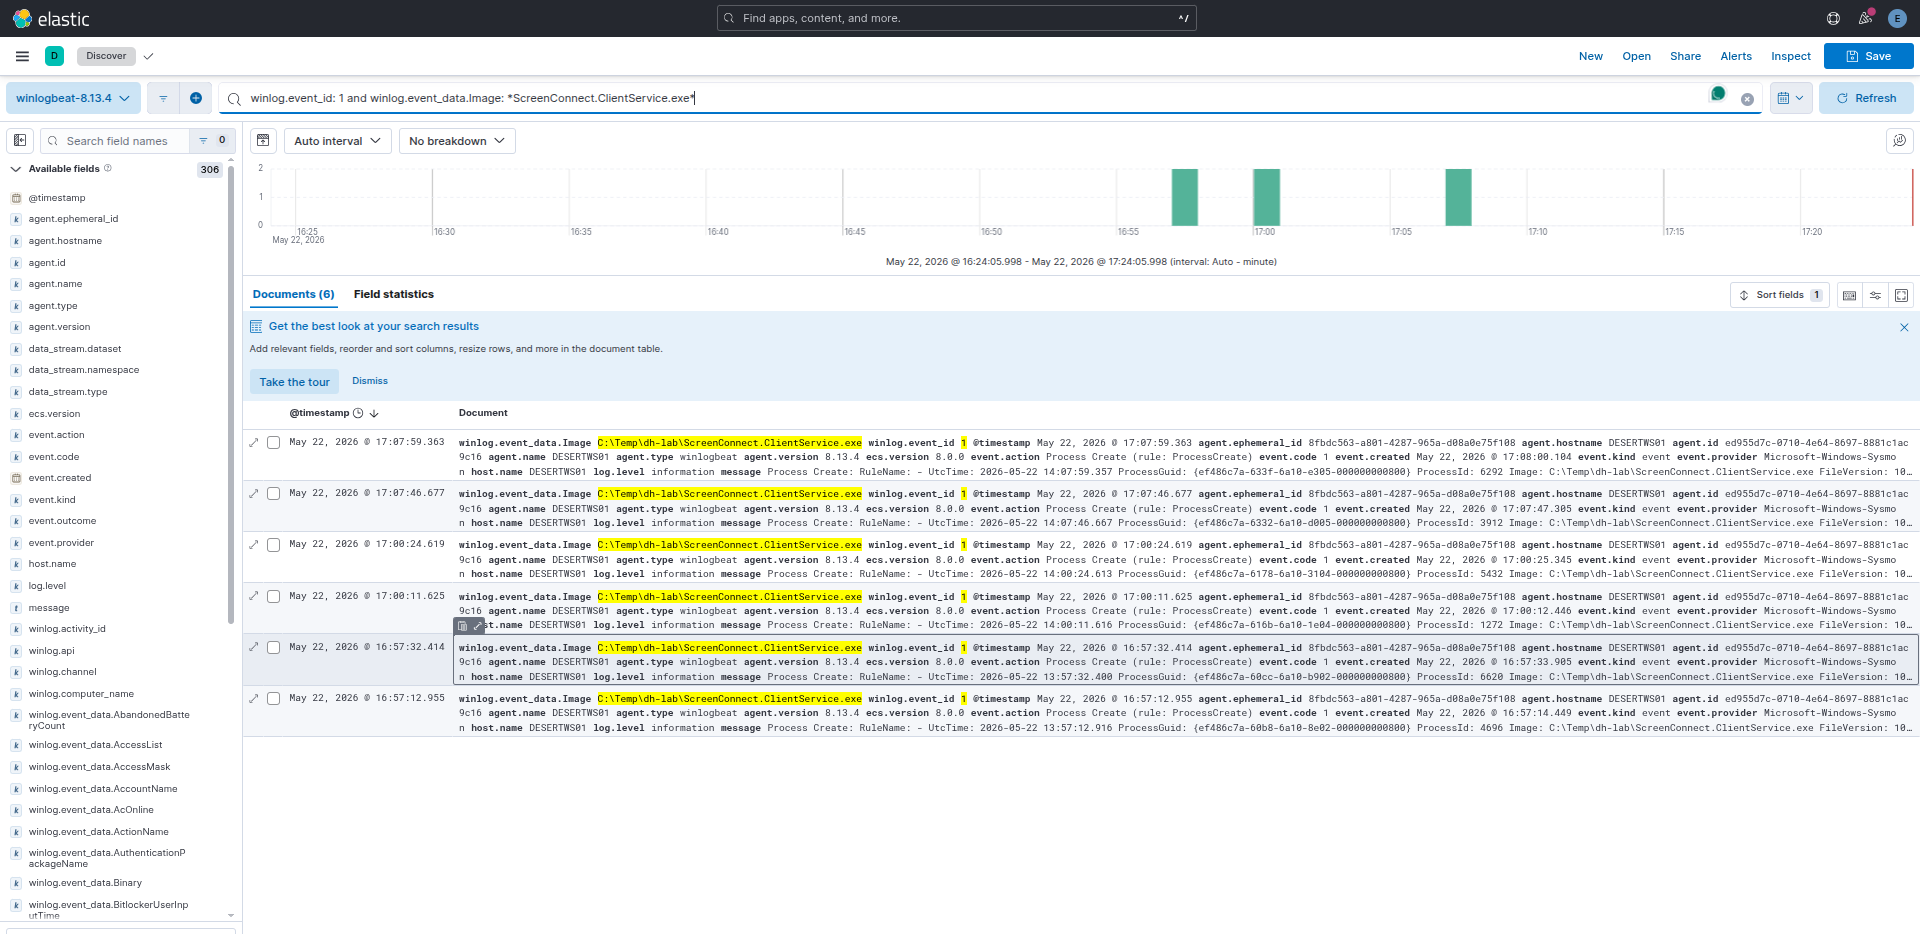The height and width of the screenshot is (934, 1920).
Task: Copy cell value in 16:57:32.414 row
Action: tap(462, 626)
